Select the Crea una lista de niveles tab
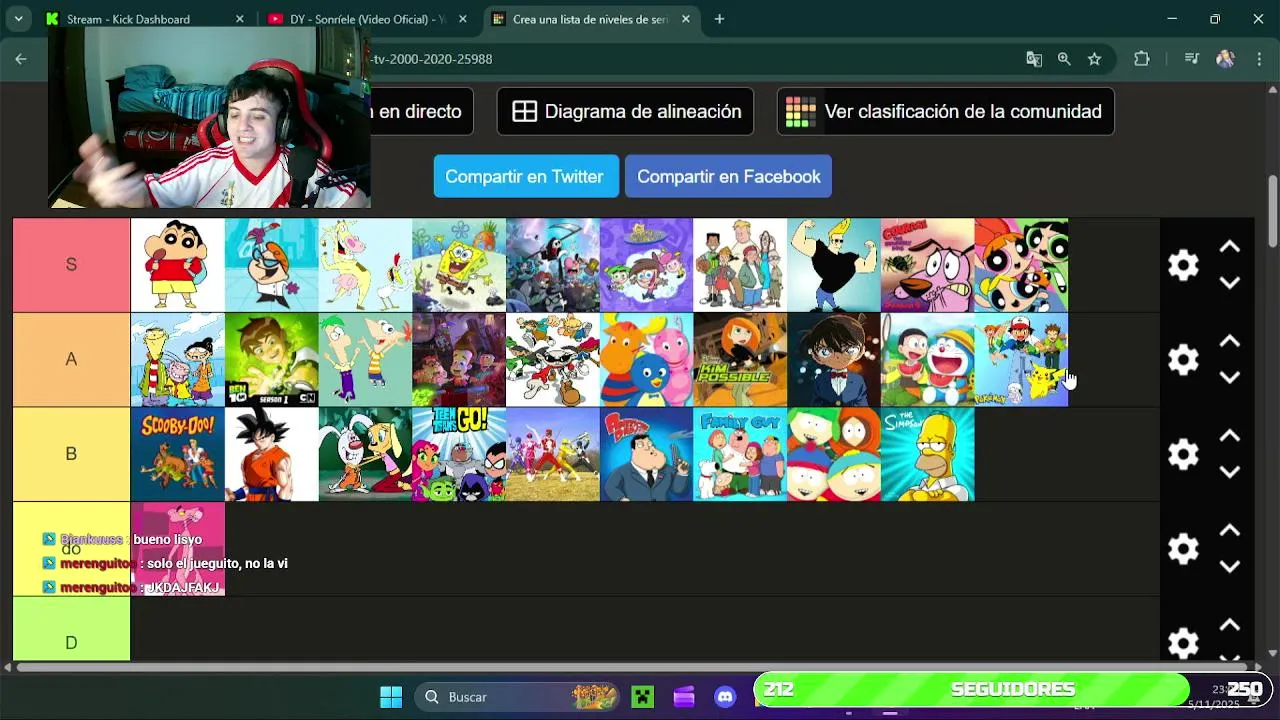The image size is (1280, 720). [x=592, y=19]
